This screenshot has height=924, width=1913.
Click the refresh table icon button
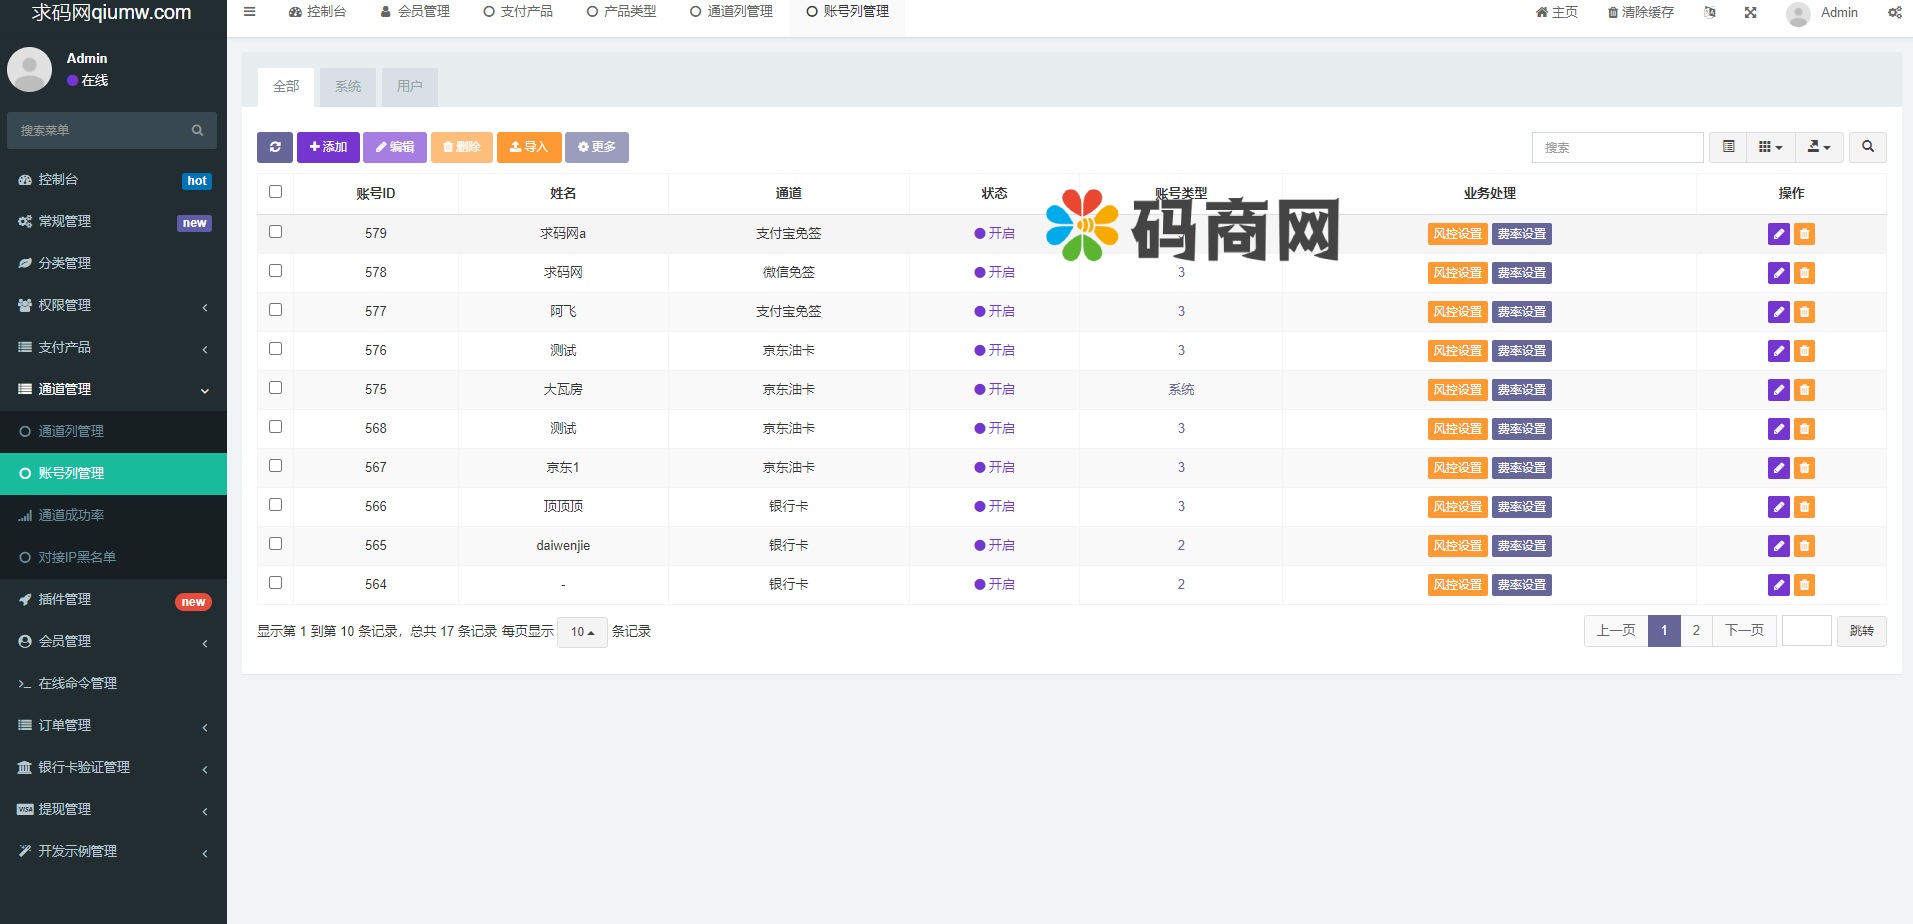pos(275,147)
